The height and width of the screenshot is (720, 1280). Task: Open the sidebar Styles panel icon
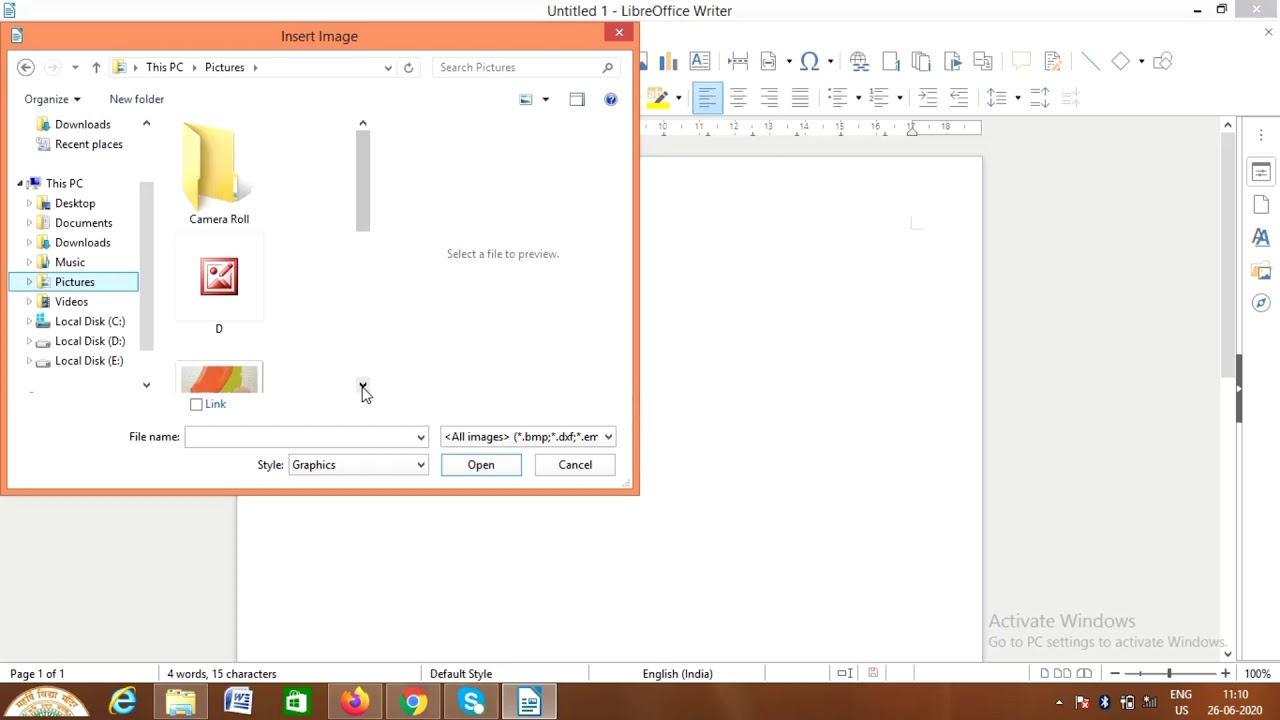point(1261,237)
